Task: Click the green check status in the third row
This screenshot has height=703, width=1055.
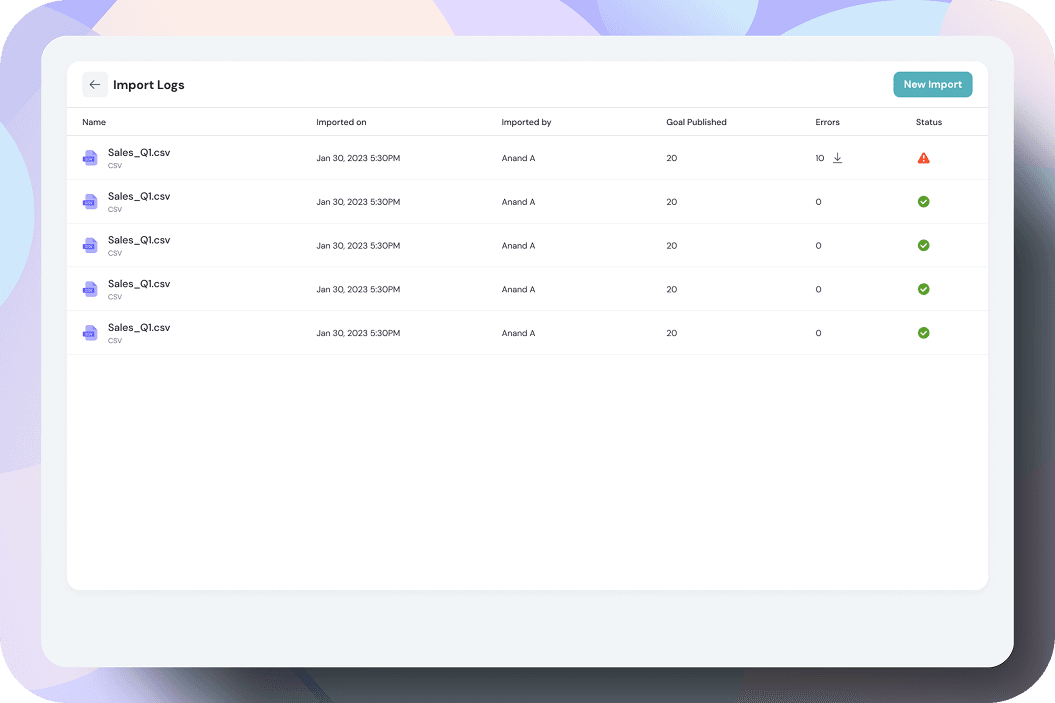Action: [923, 246]
